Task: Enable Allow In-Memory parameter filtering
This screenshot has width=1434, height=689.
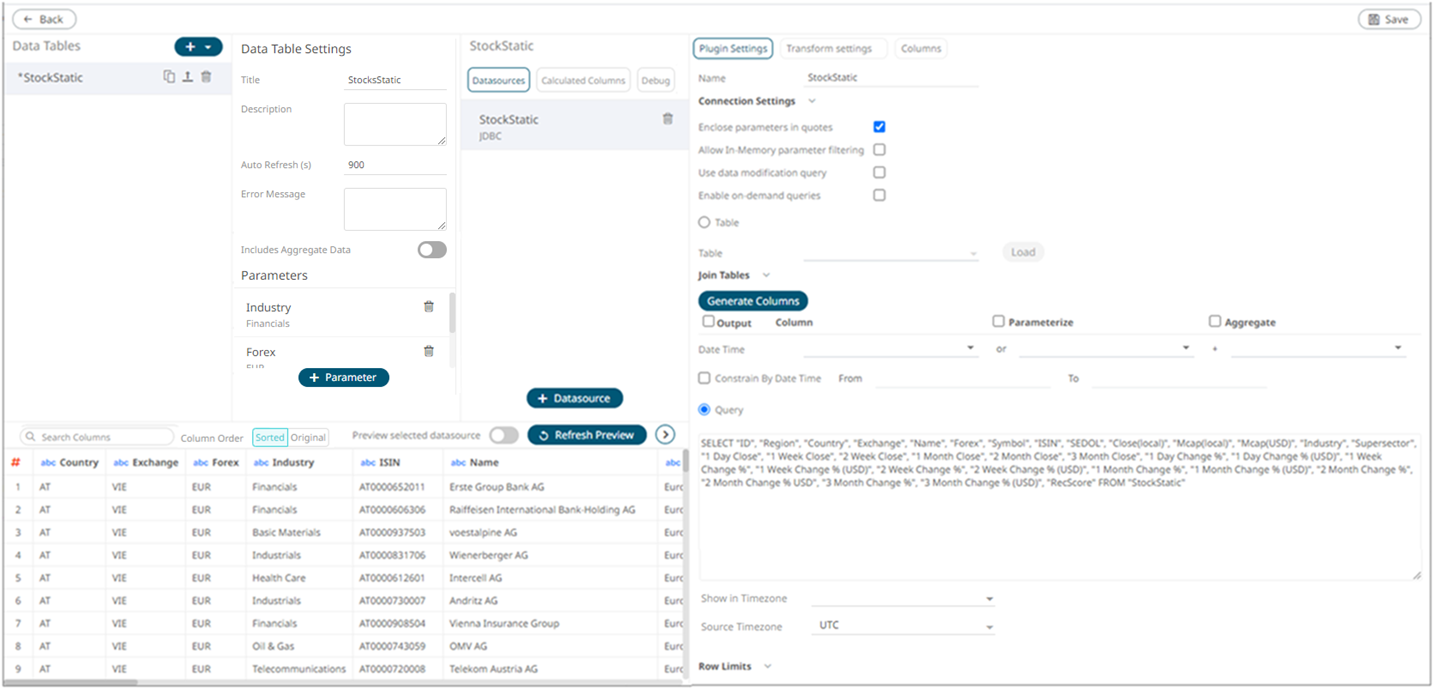Action: (x=879, y=150)
